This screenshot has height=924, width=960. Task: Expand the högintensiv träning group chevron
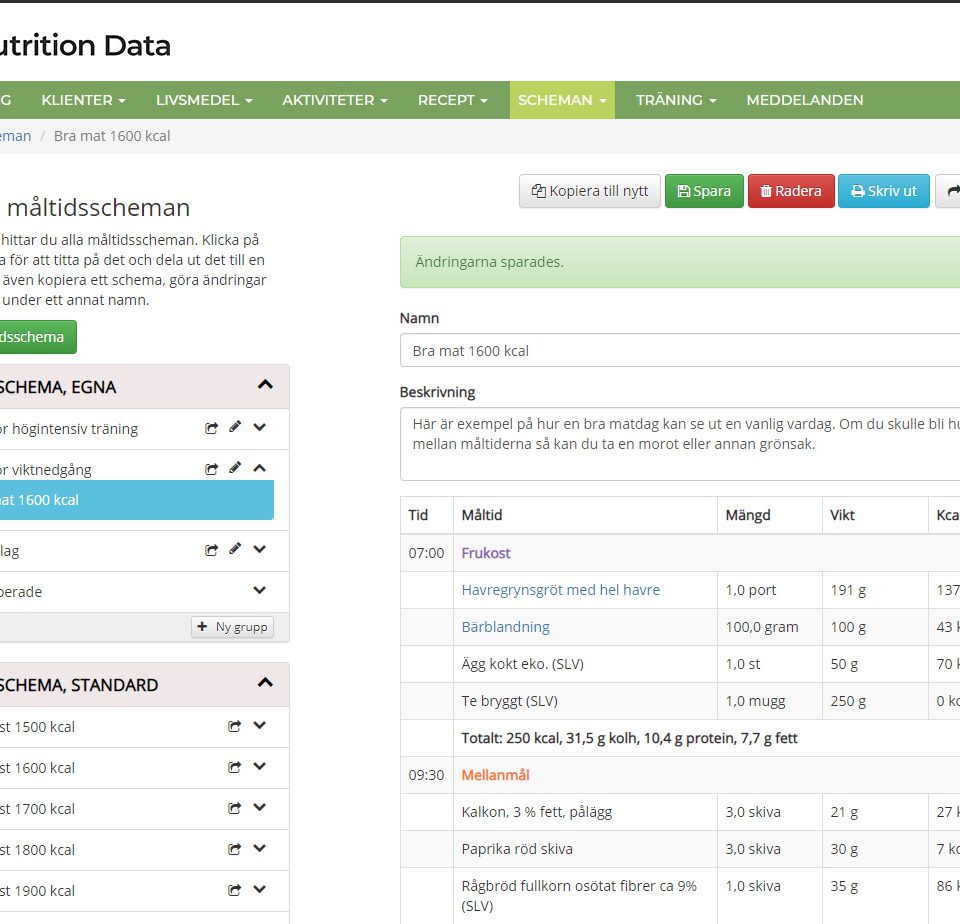coord(260,428)
